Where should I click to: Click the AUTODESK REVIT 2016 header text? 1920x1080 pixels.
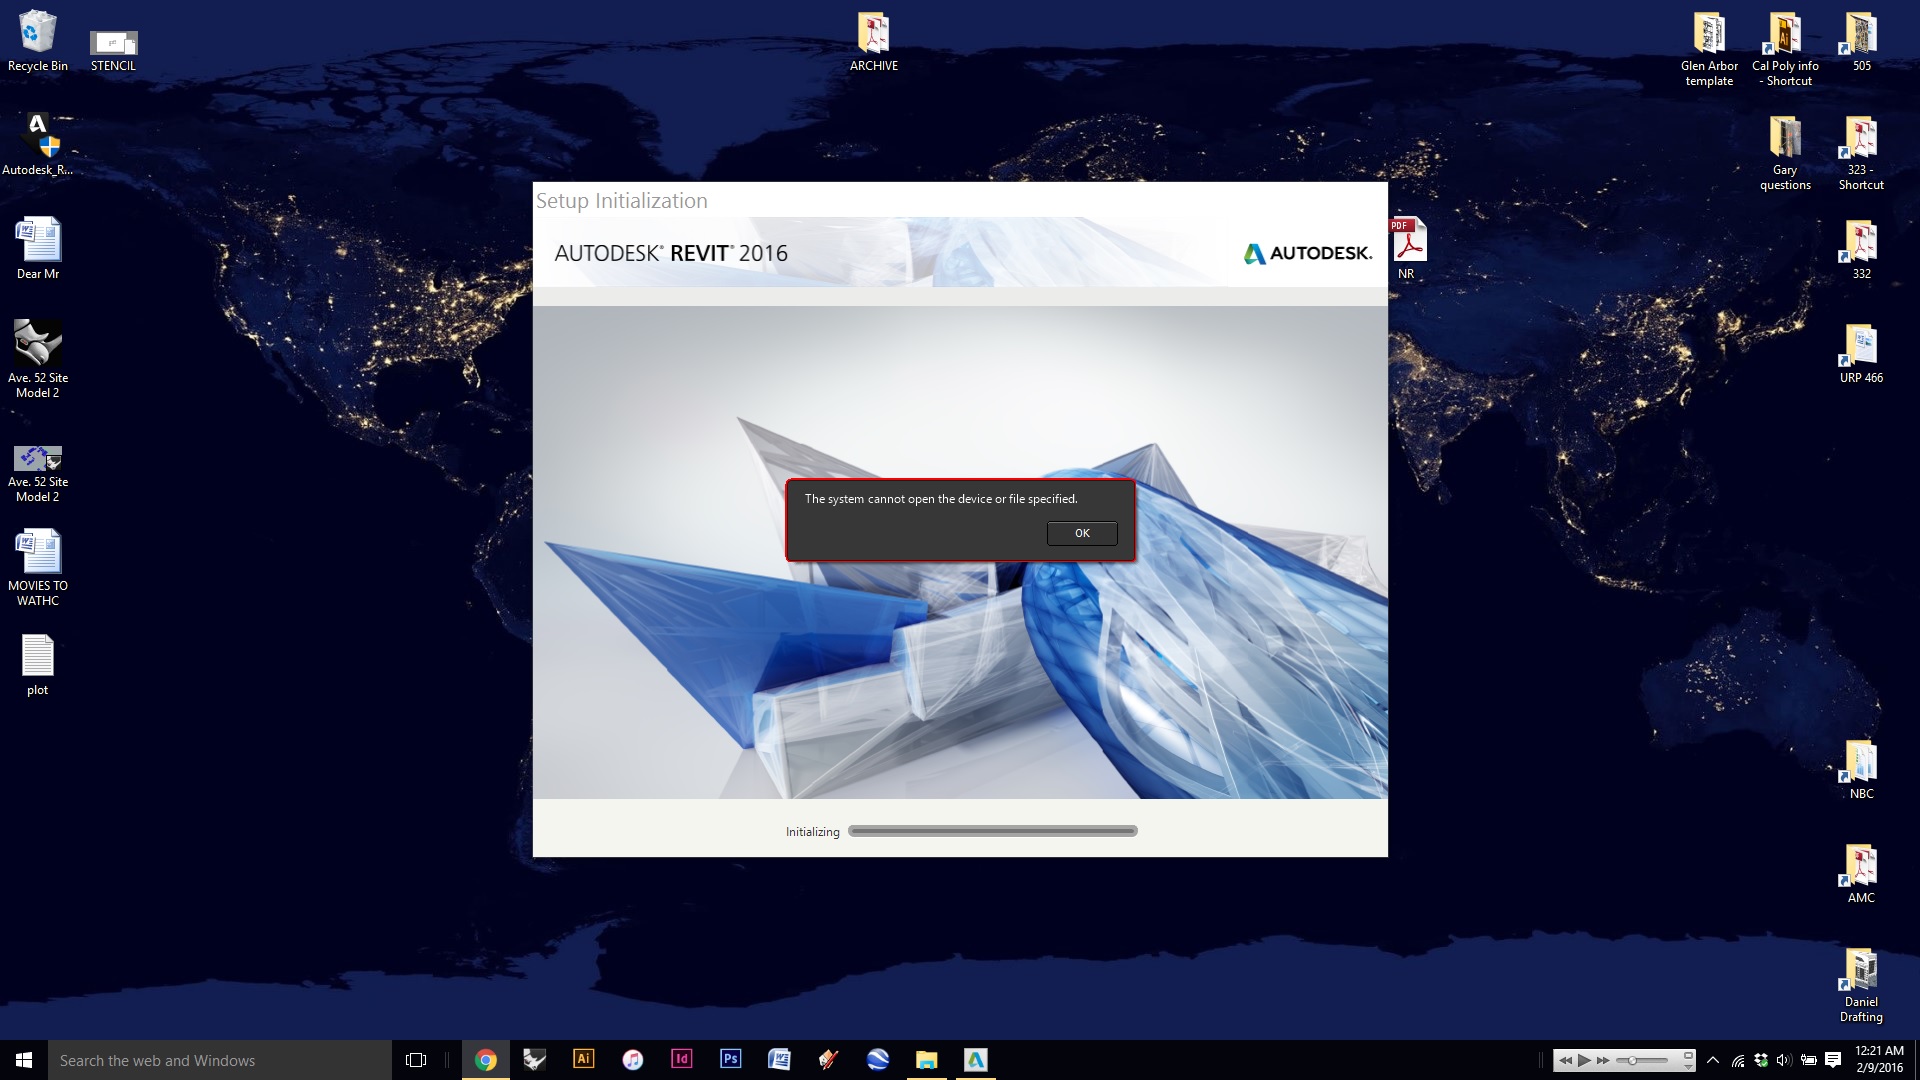tap(671, 253)
